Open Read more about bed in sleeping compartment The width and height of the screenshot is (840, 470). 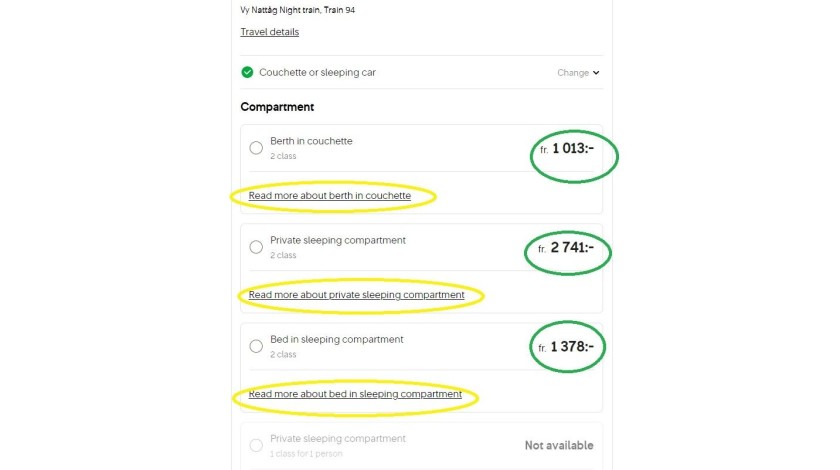(355, 394)
